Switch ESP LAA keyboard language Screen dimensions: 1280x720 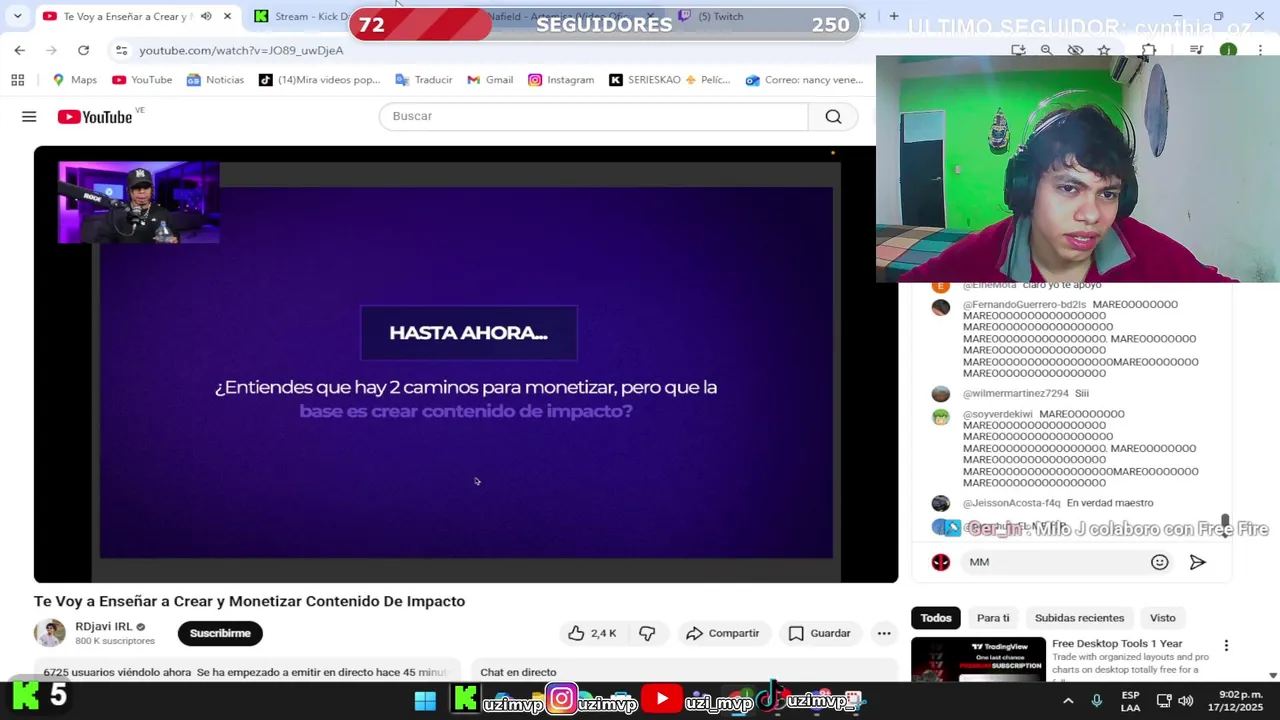tap(1130, 701)
